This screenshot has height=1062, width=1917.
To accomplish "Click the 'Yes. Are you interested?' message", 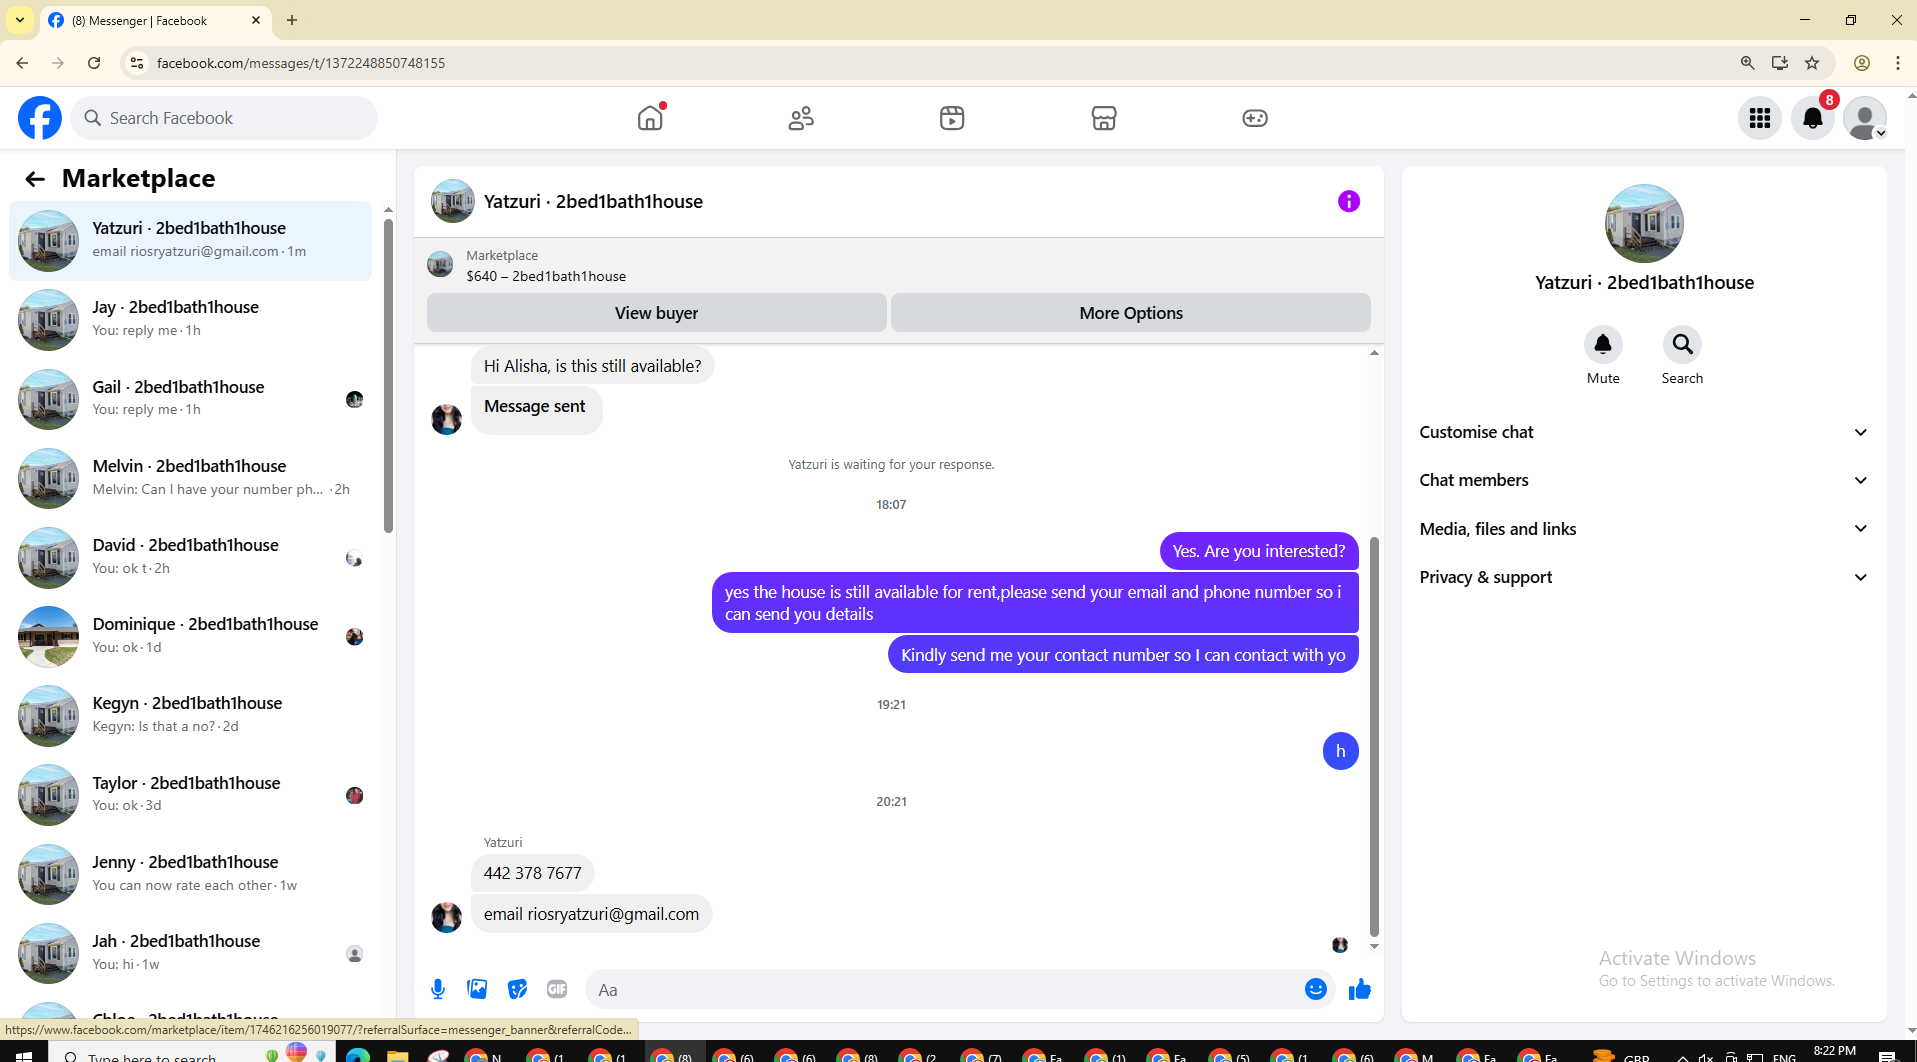I will click(1259, 551).
